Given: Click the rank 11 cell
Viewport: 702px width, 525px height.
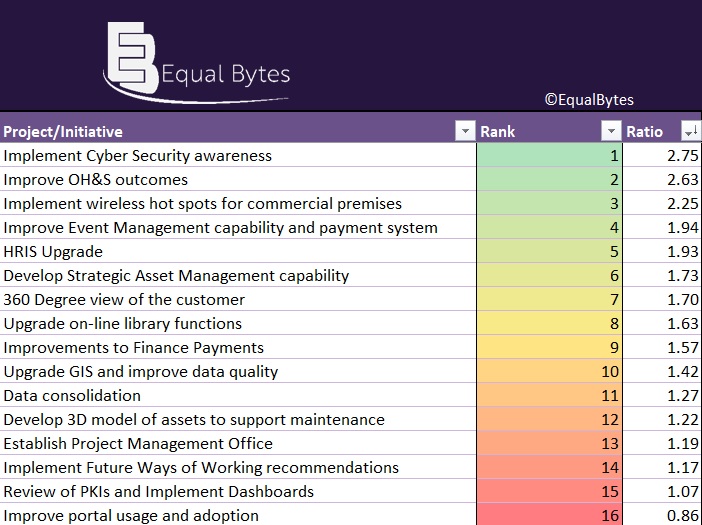Looking at the screenshot, I should click(549, 395).
